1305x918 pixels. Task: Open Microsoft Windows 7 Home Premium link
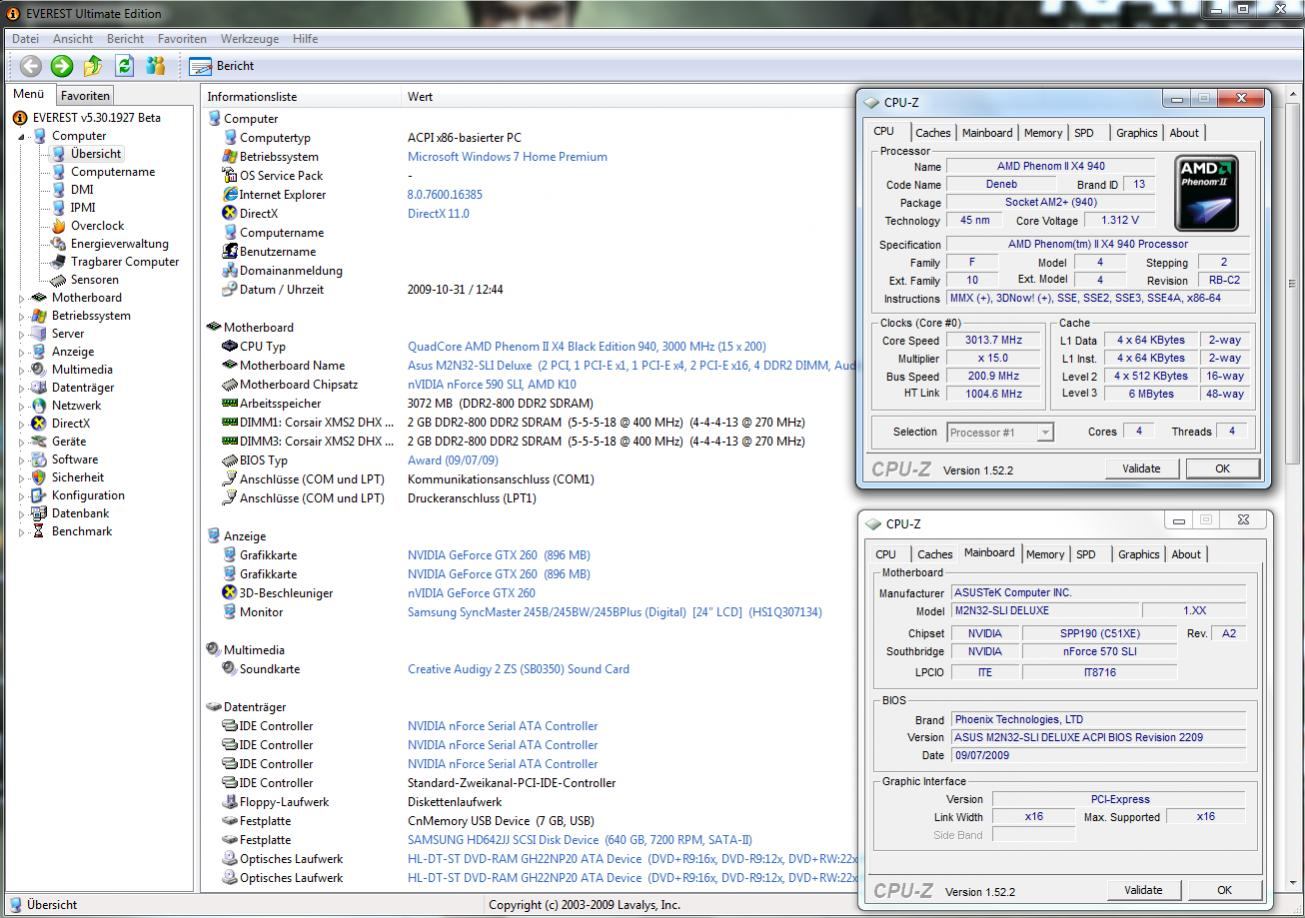pos(507,157)
